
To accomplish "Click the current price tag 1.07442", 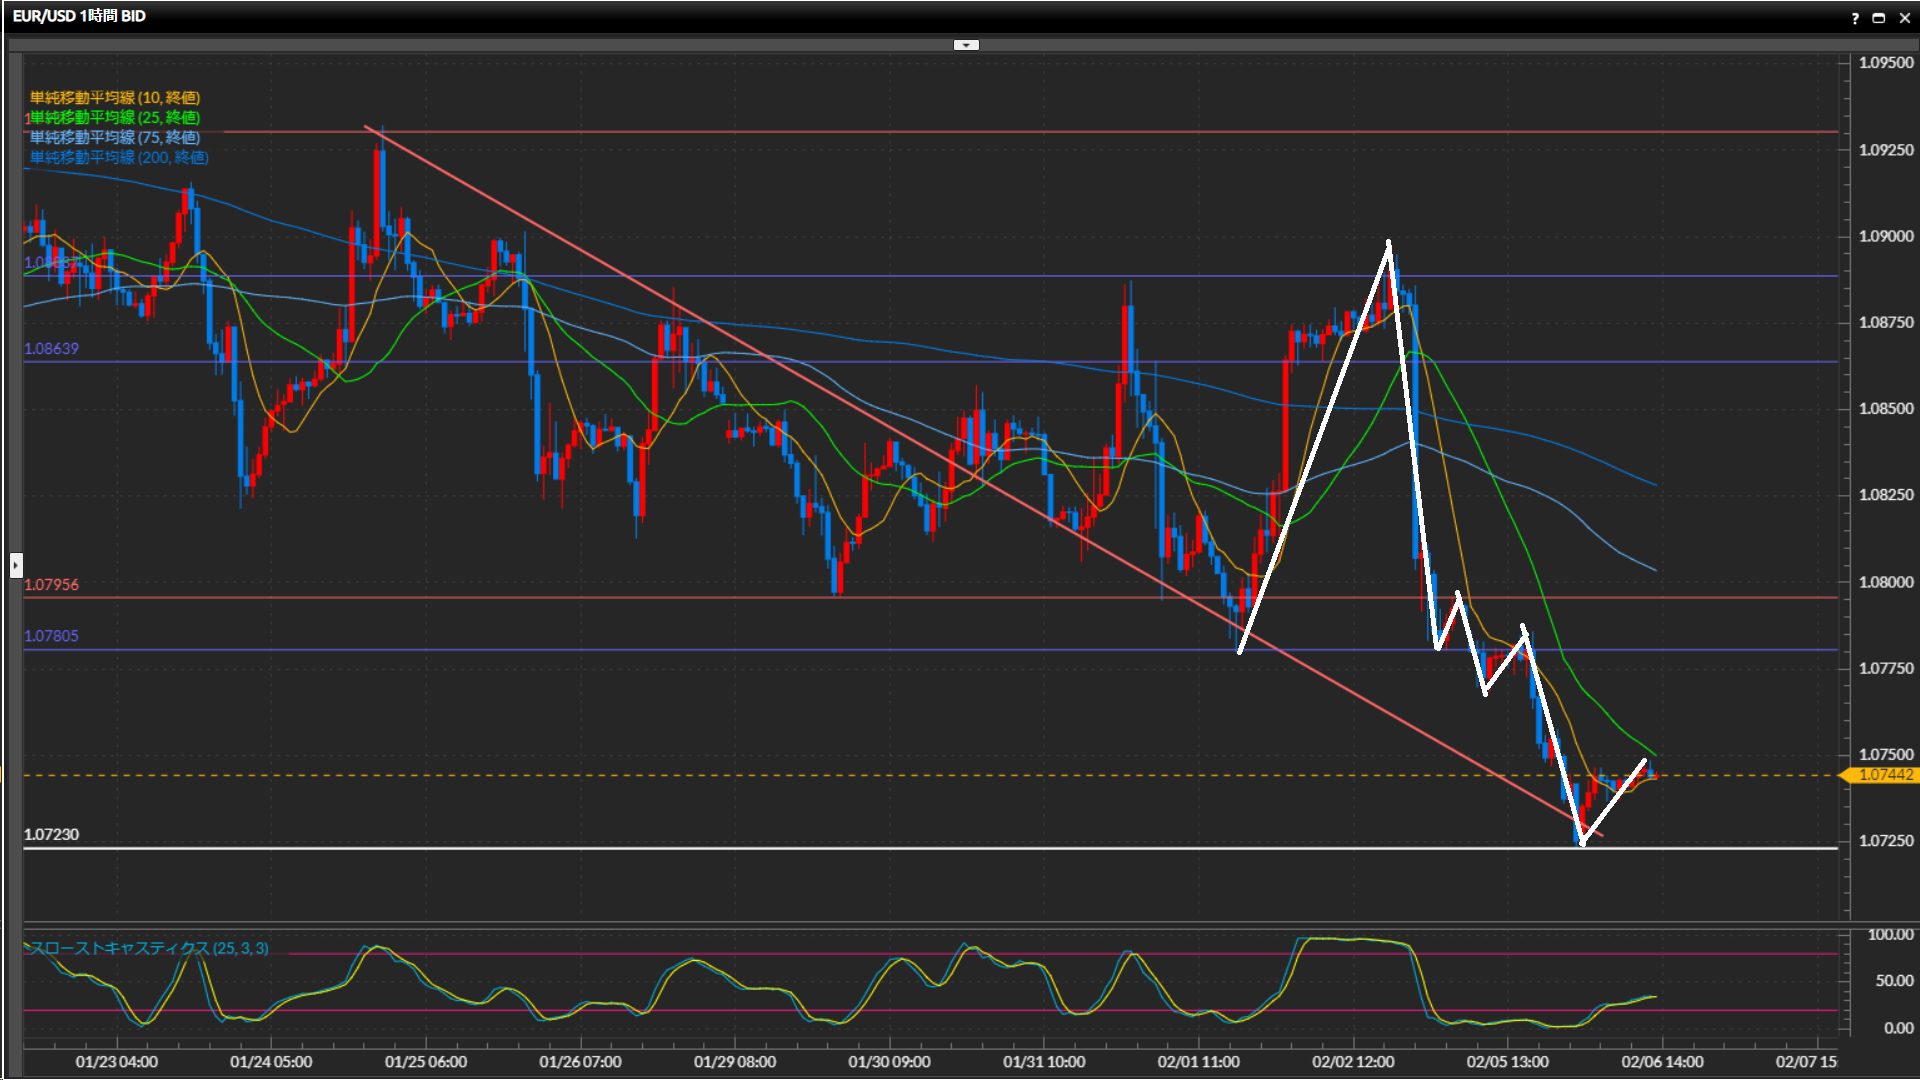I will (x=1884, y=775).
